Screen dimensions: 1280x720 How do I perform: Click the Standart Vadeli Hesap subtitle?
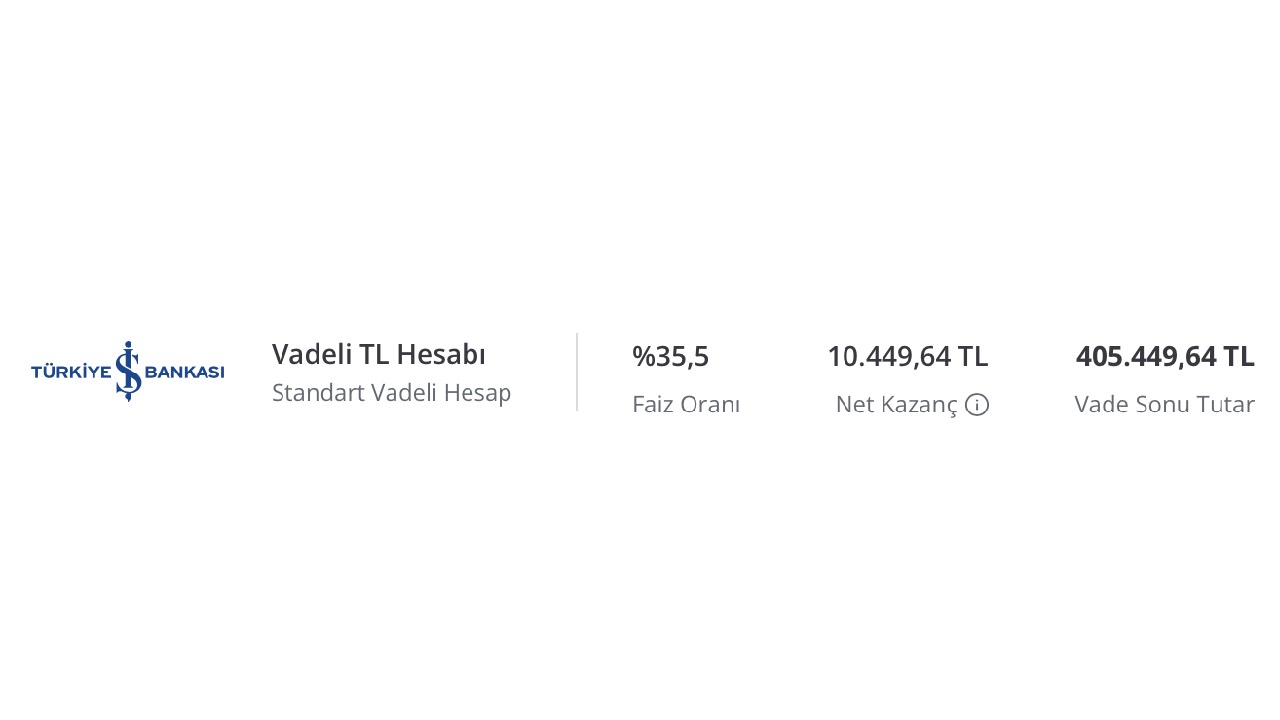pyautogui.click(x=391, y=393)
